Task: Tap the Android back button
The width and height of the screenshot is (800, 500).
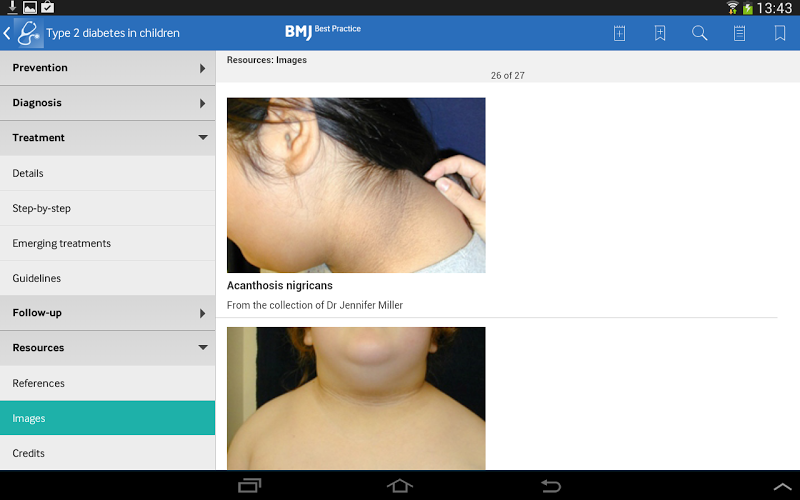Action: point(551,485)
